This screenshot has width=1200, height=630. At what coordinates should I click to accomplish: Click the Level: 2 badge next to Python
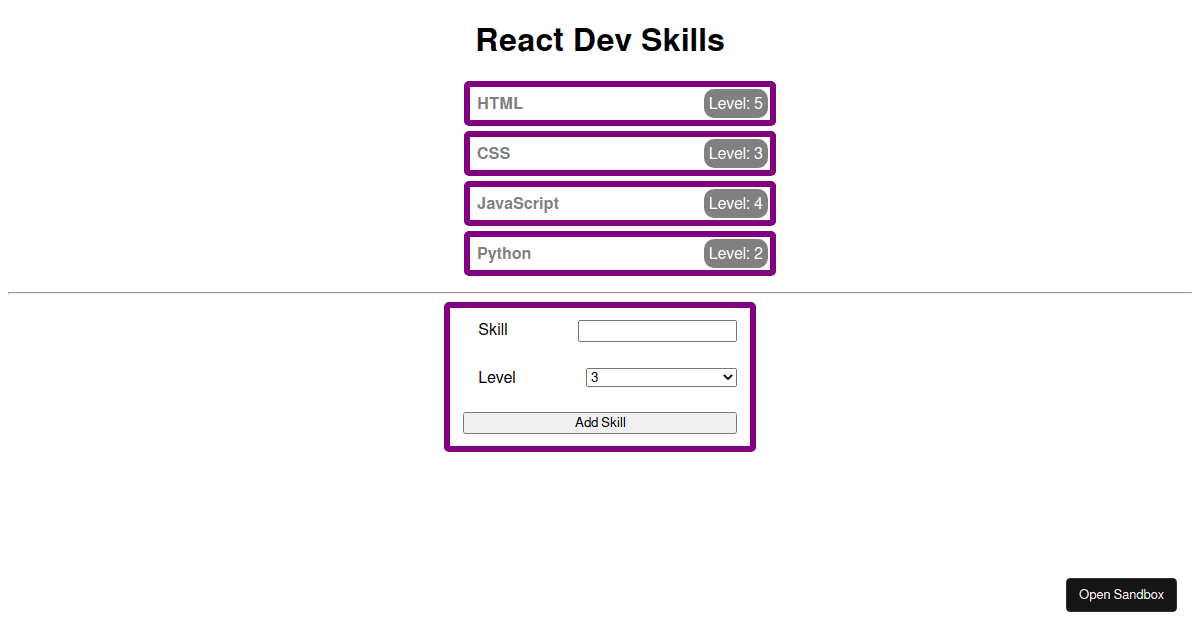coord(735,253)
